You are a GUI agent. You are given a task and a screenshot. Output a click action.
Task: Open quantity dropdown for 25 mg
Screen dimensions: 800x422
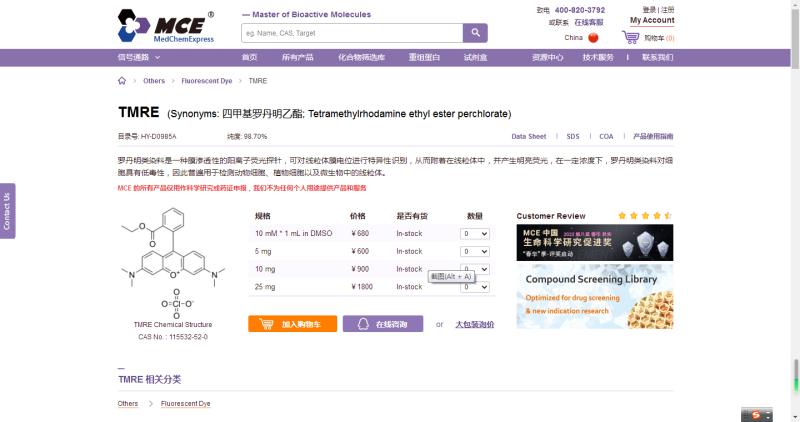474,287
